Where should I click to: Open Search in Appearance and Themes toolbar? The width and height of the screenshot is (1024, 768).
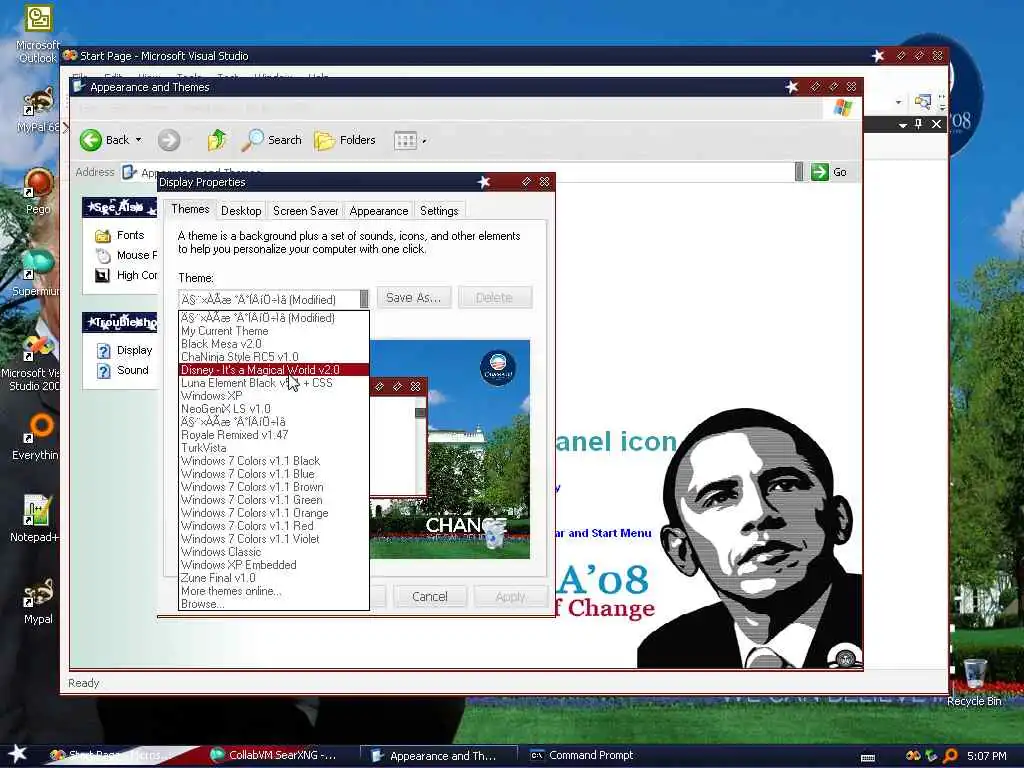click(271, 140)
